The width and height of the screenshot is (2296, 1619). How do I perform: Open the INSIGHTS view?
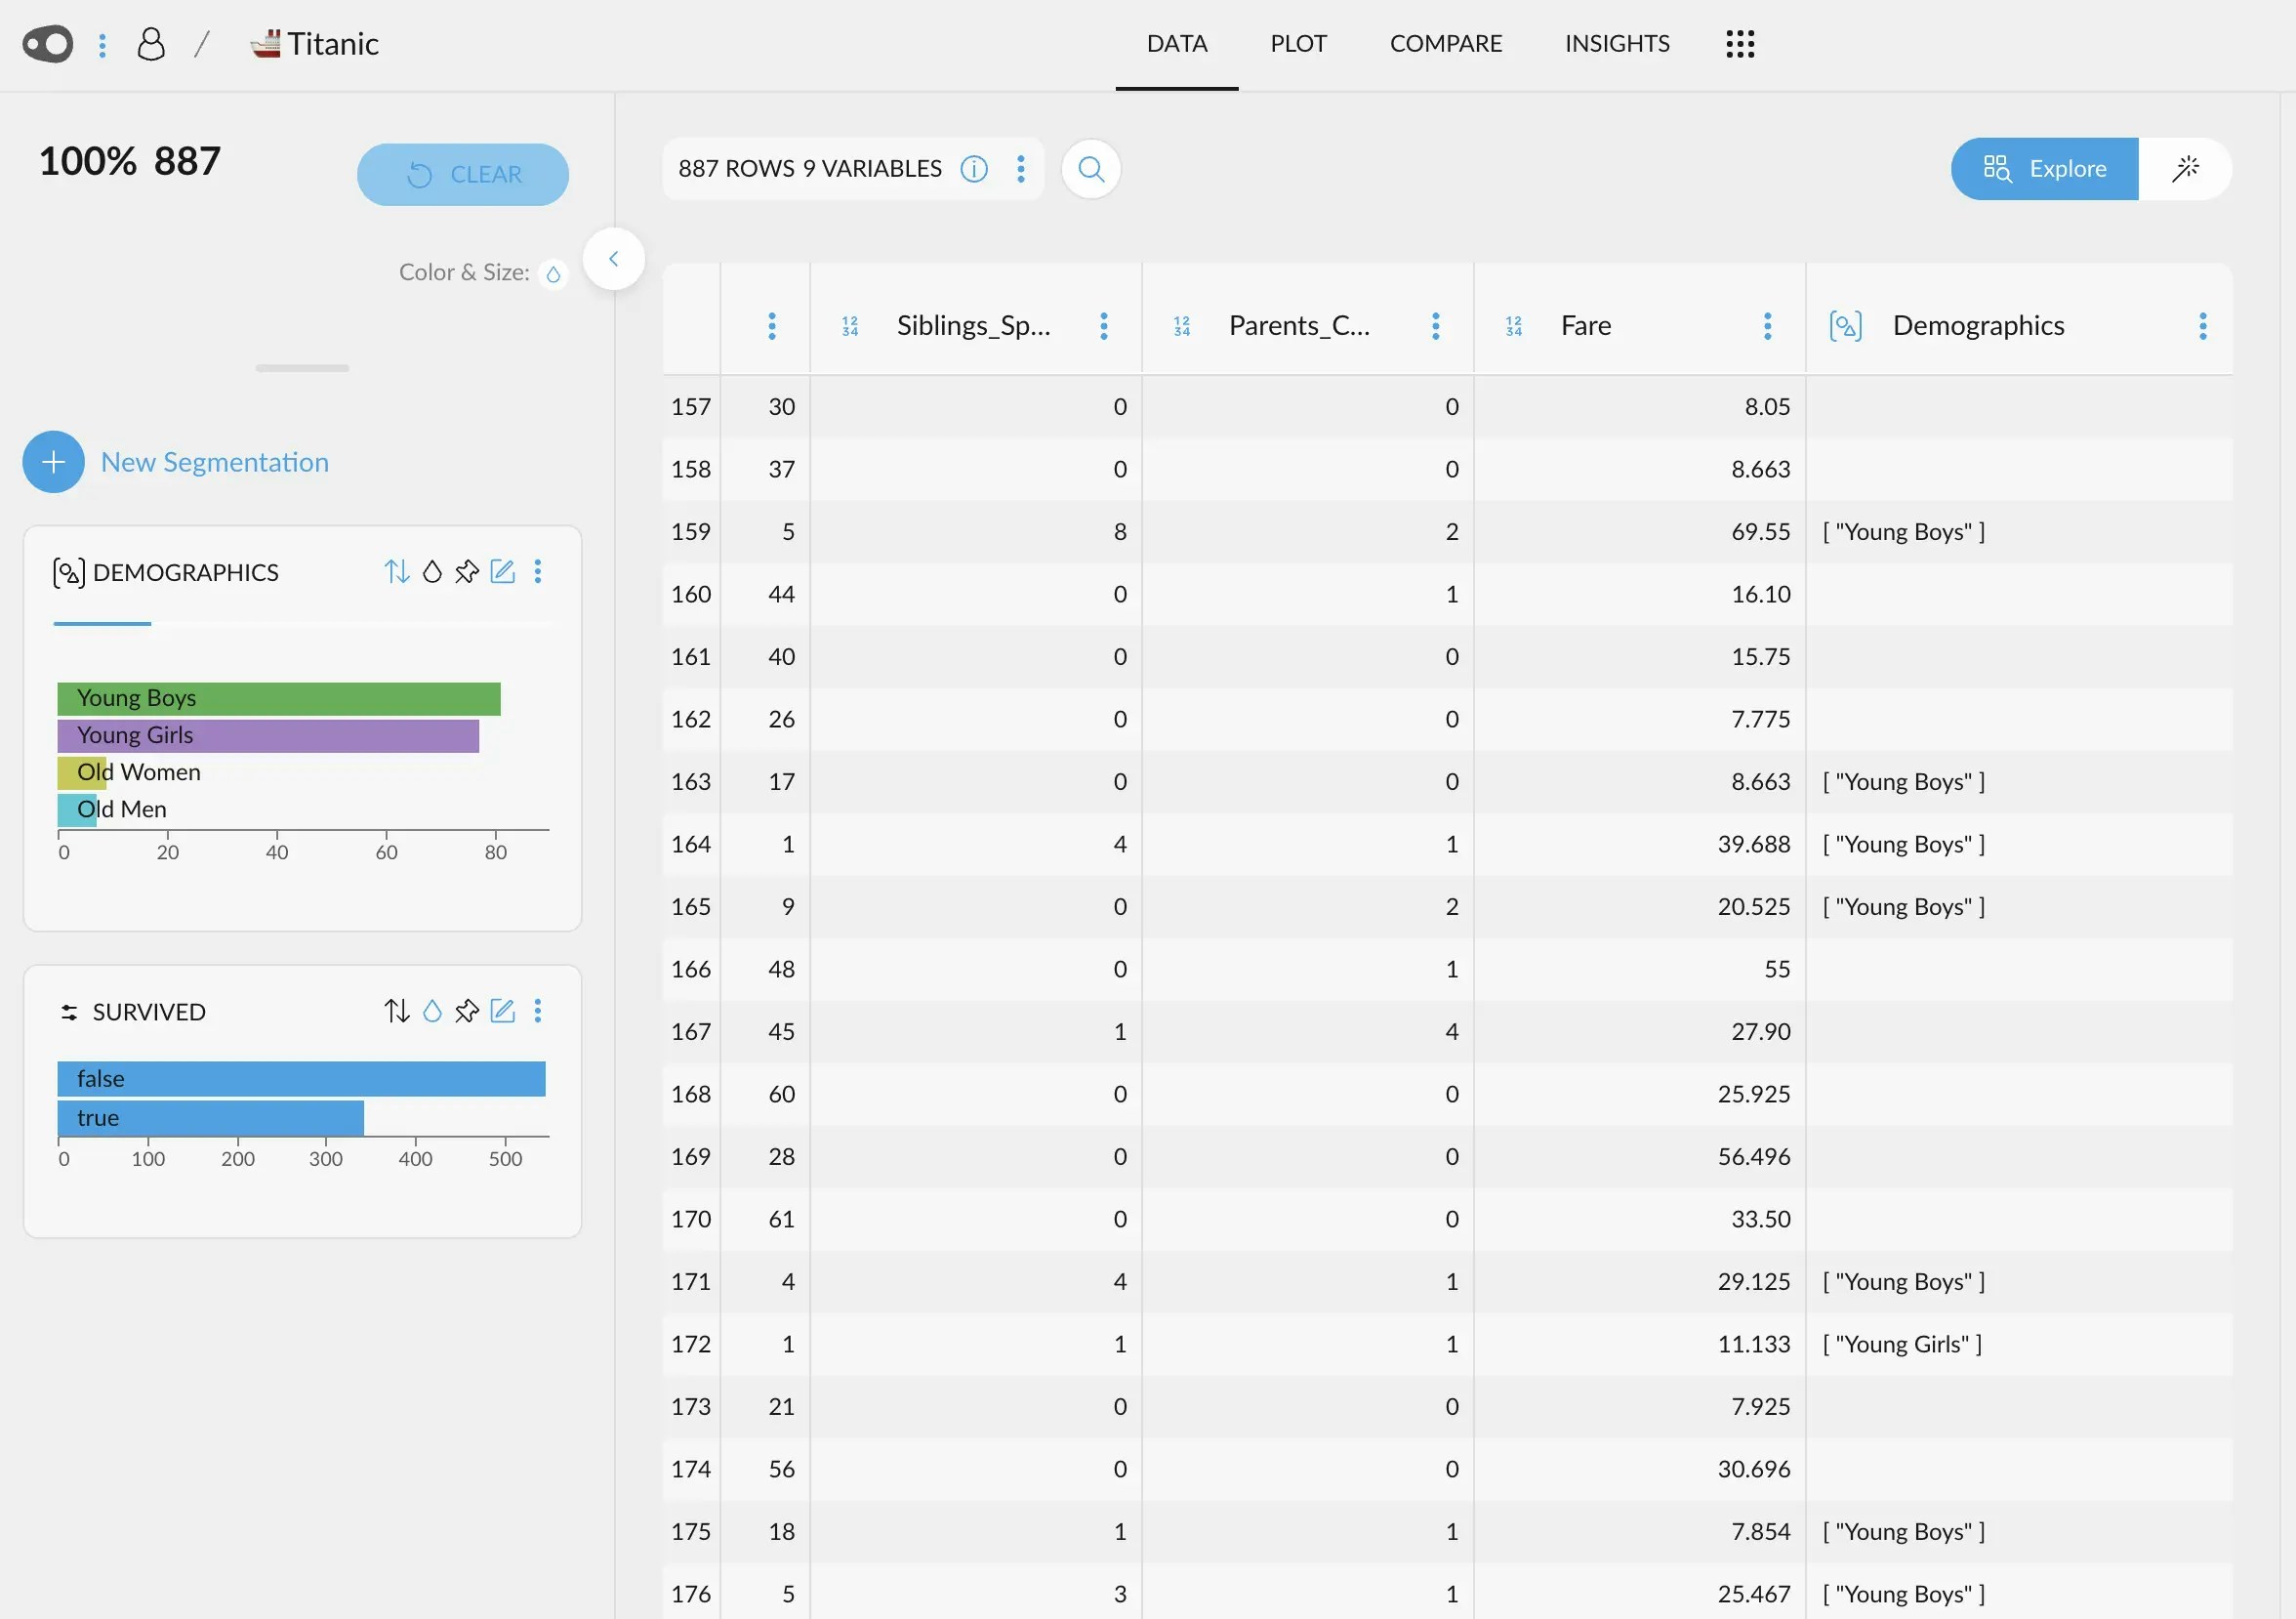tap(1616, 43)
